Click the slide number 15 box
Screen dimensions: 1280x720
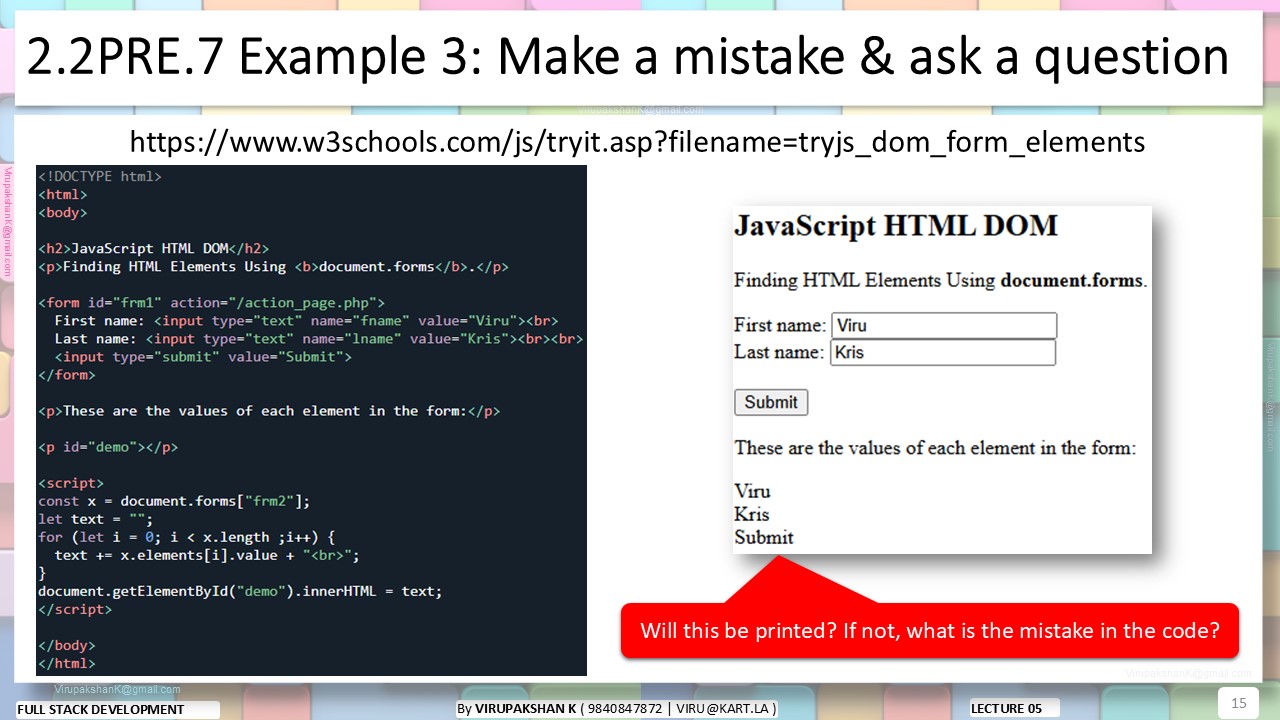[1239, 703]
